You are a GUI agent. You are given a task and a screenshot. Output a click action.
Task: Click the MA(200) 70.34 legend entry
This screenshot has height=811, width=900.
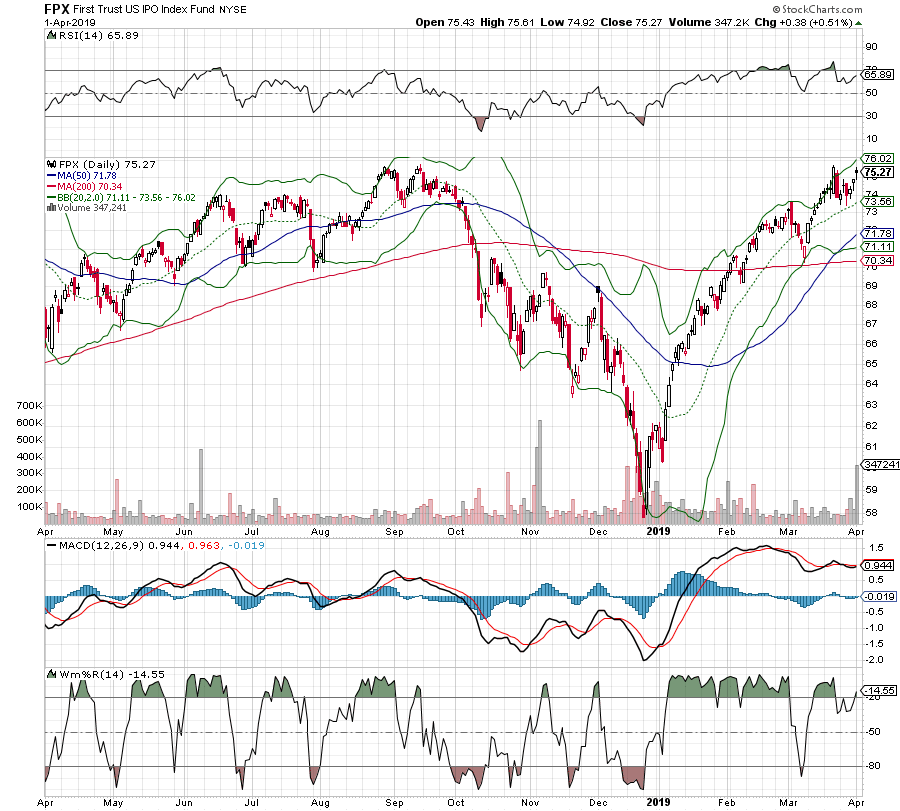click(90, 187)
